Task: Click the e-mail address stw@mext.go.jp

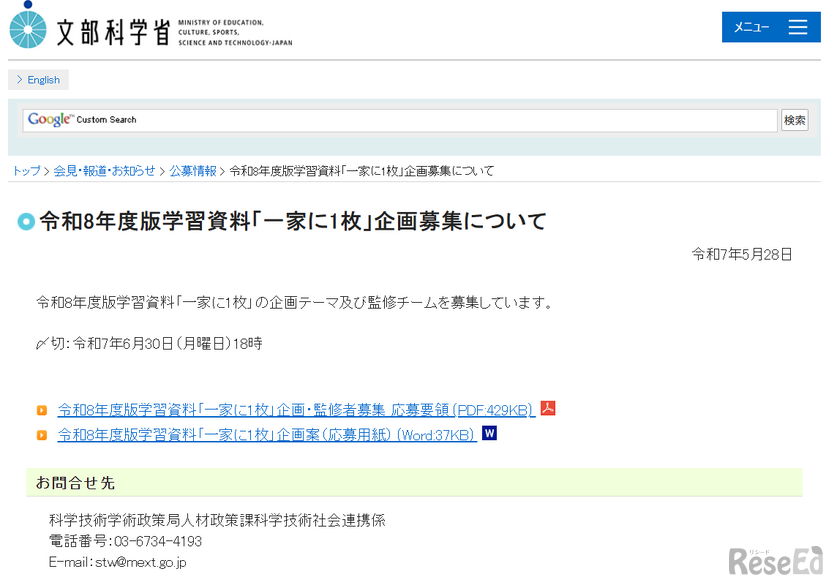Action: pos(141,562)
